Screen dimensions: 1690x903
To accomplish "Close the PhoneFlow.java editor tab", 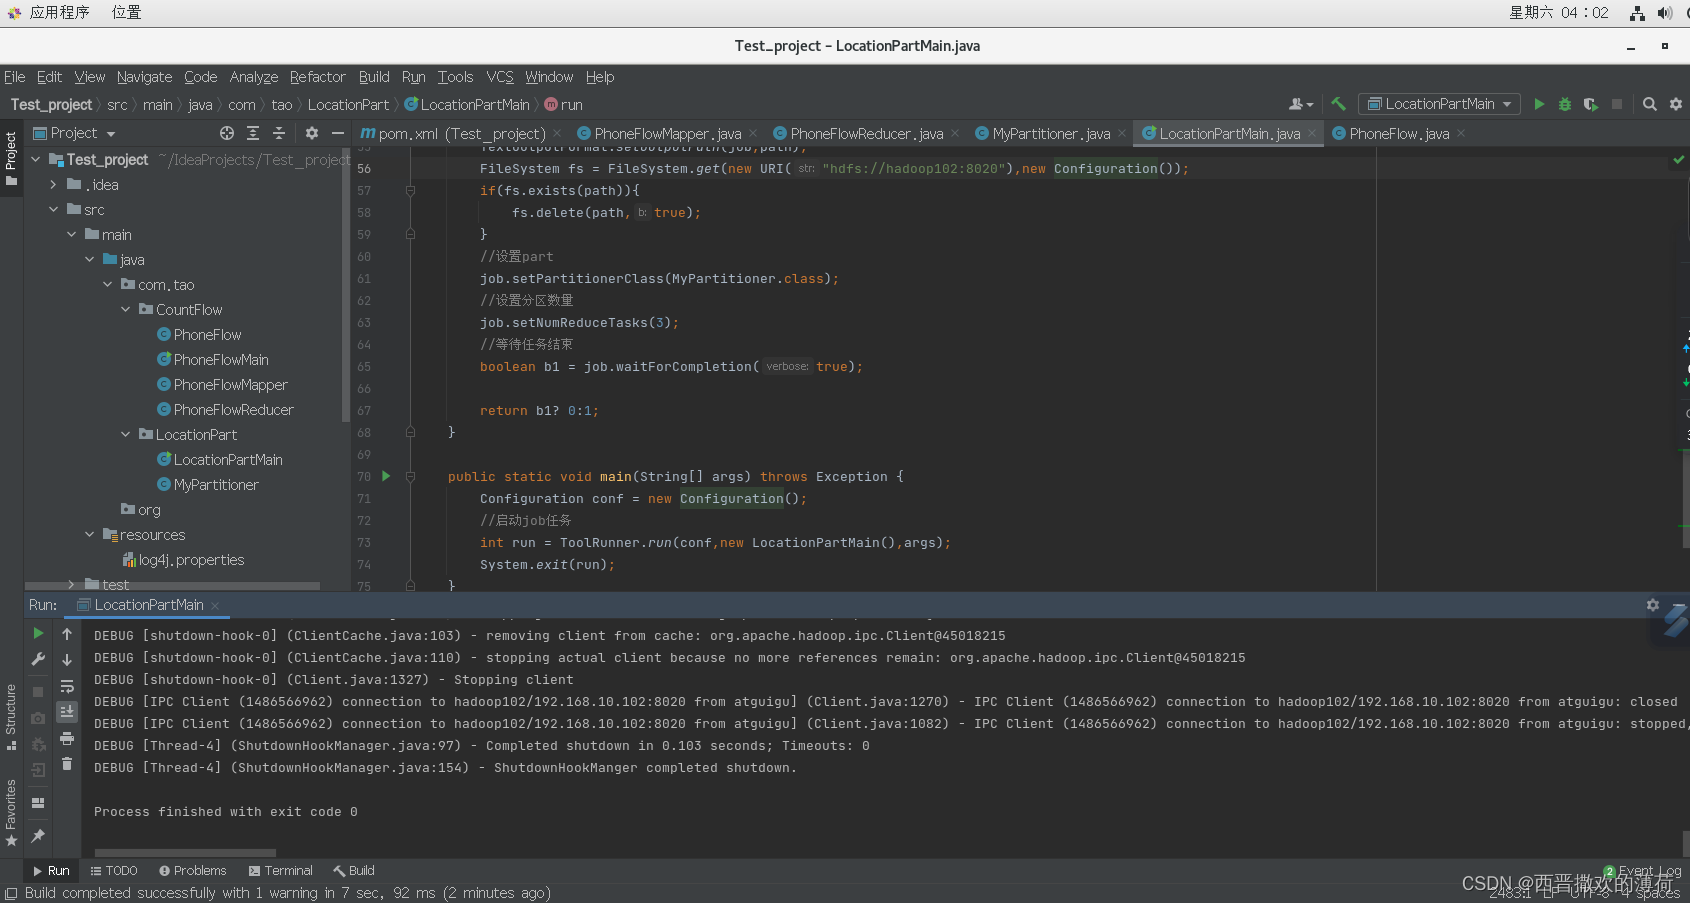I will pos(1461,133).
